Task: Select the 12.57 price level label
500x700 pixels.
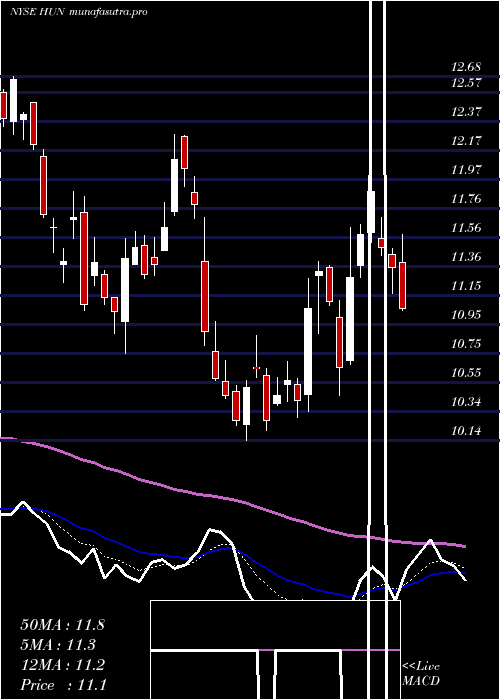Action: (x=467, y=83)
